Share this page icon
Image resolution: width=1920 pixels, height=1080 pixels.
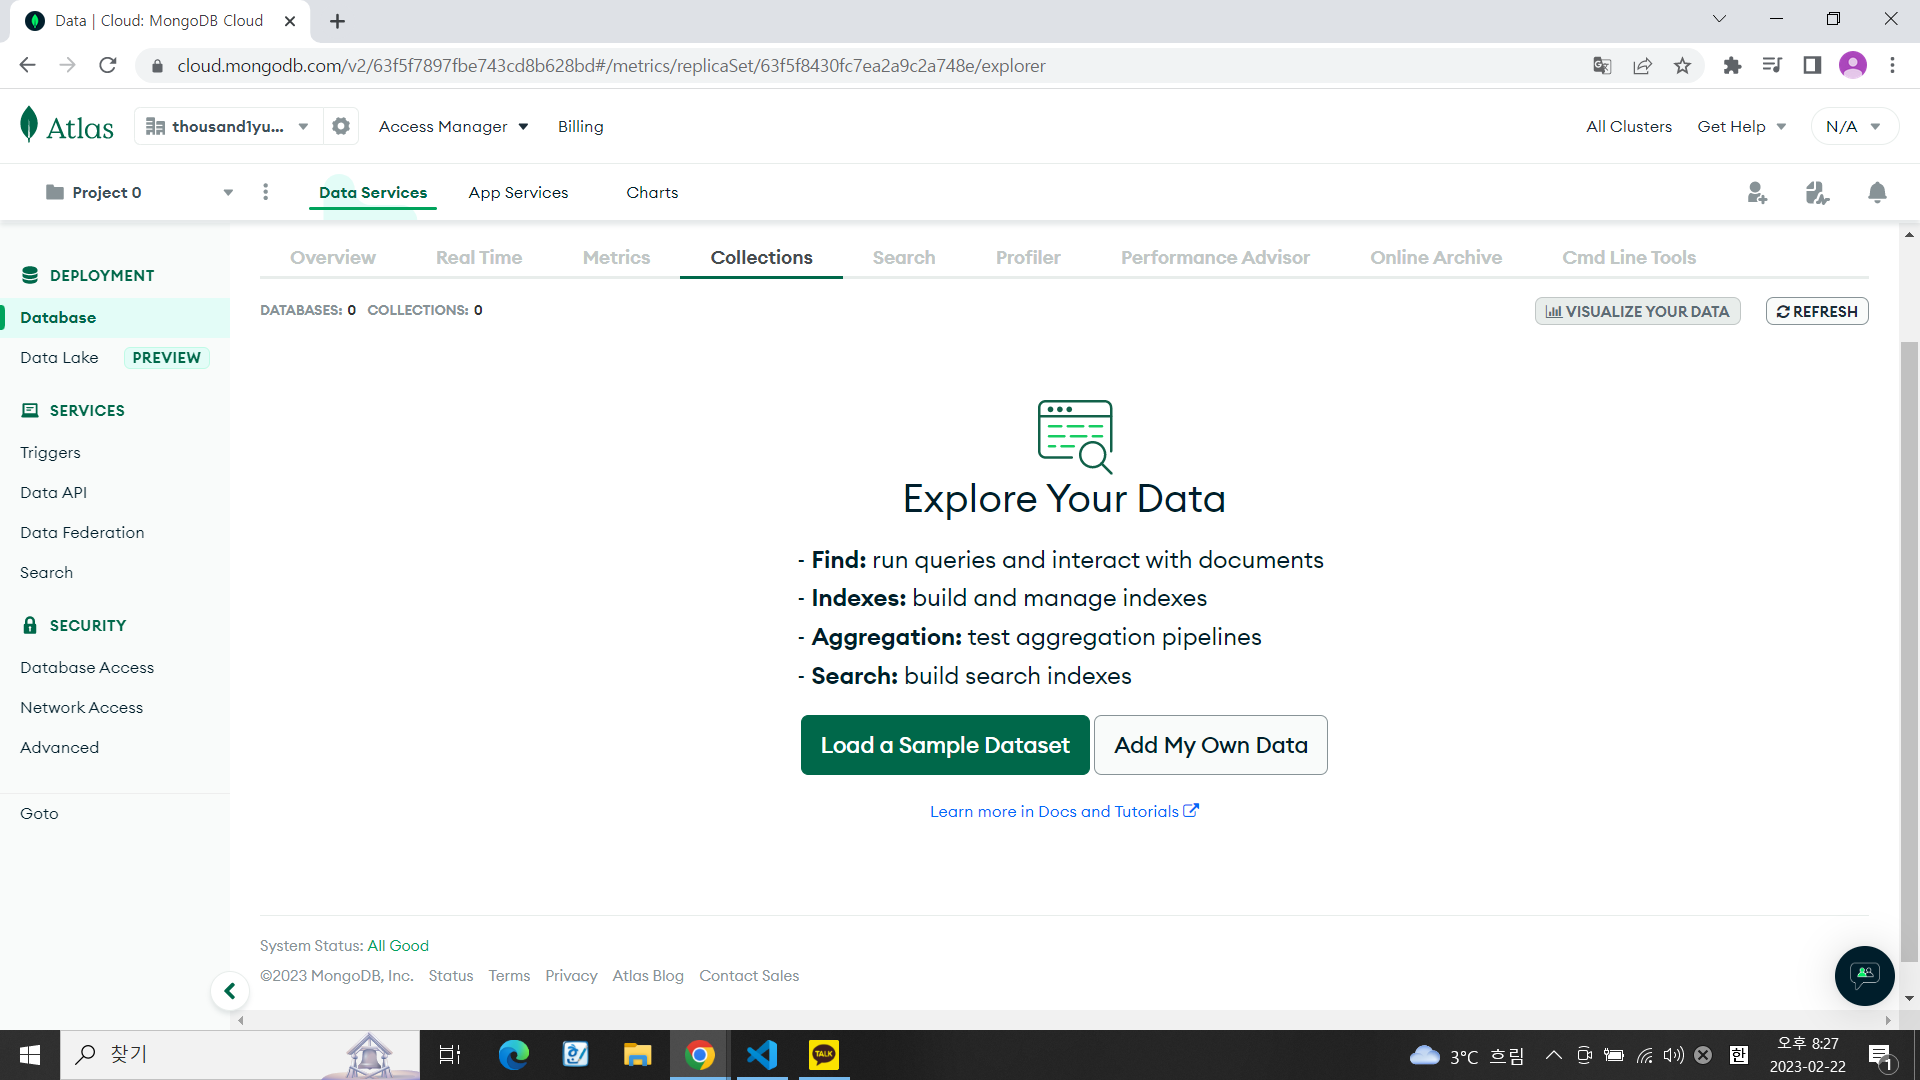[1642, 66]
